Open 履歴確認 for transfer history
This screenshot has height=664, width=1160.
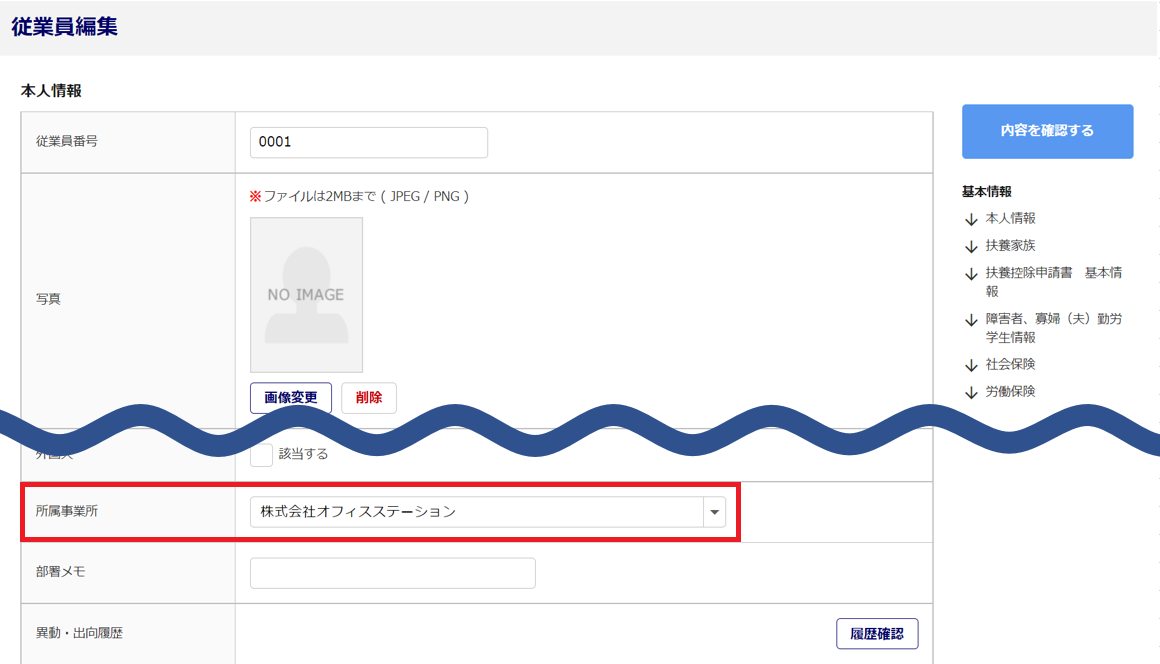[877, 633]
